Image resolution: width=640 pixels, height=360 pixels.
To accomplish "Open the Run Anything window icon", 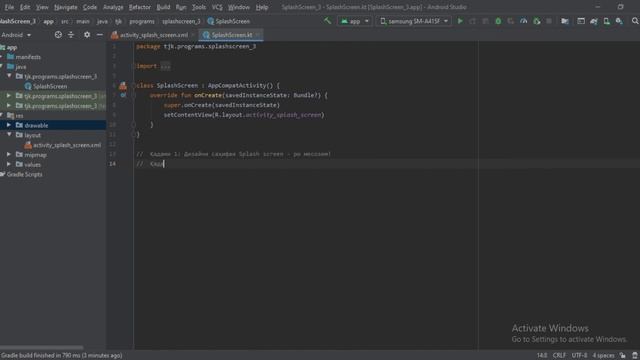I will [581, 21].
